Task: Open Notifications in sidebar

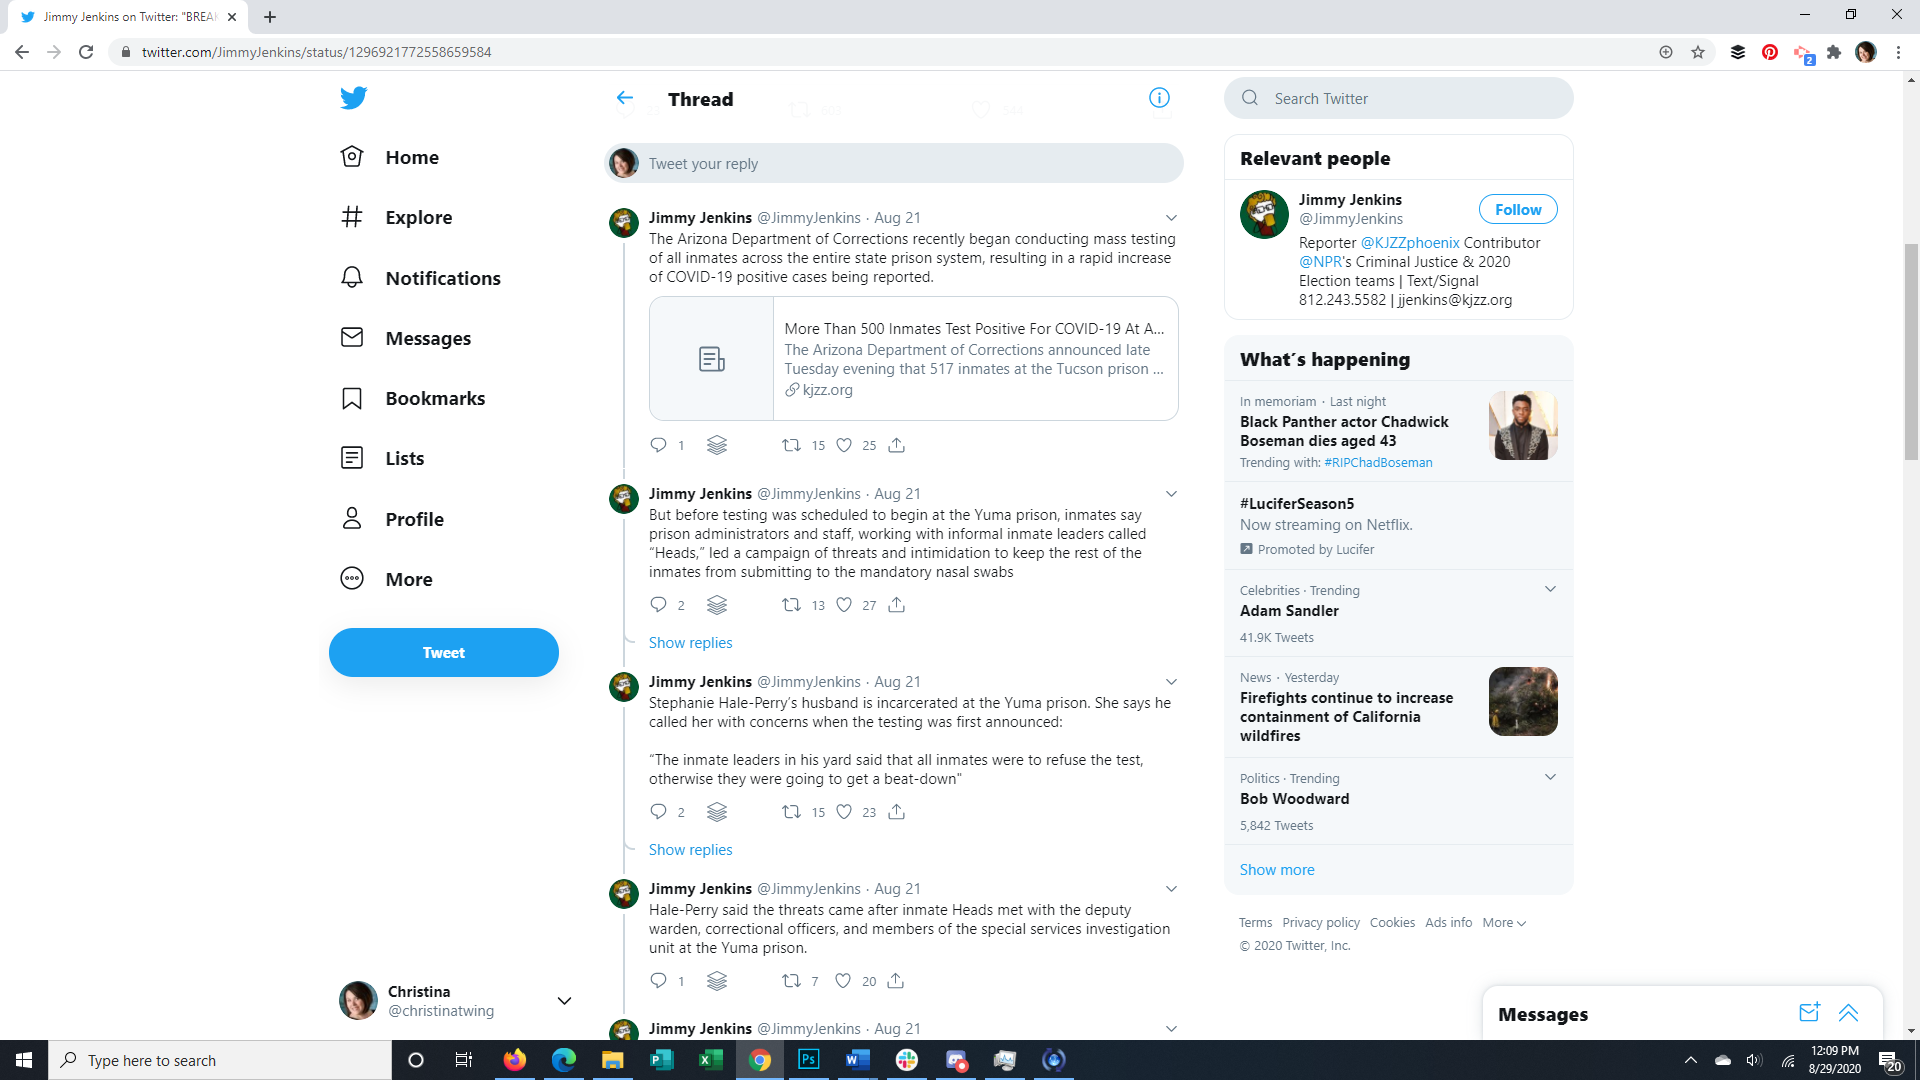Action: coord(442,278)
